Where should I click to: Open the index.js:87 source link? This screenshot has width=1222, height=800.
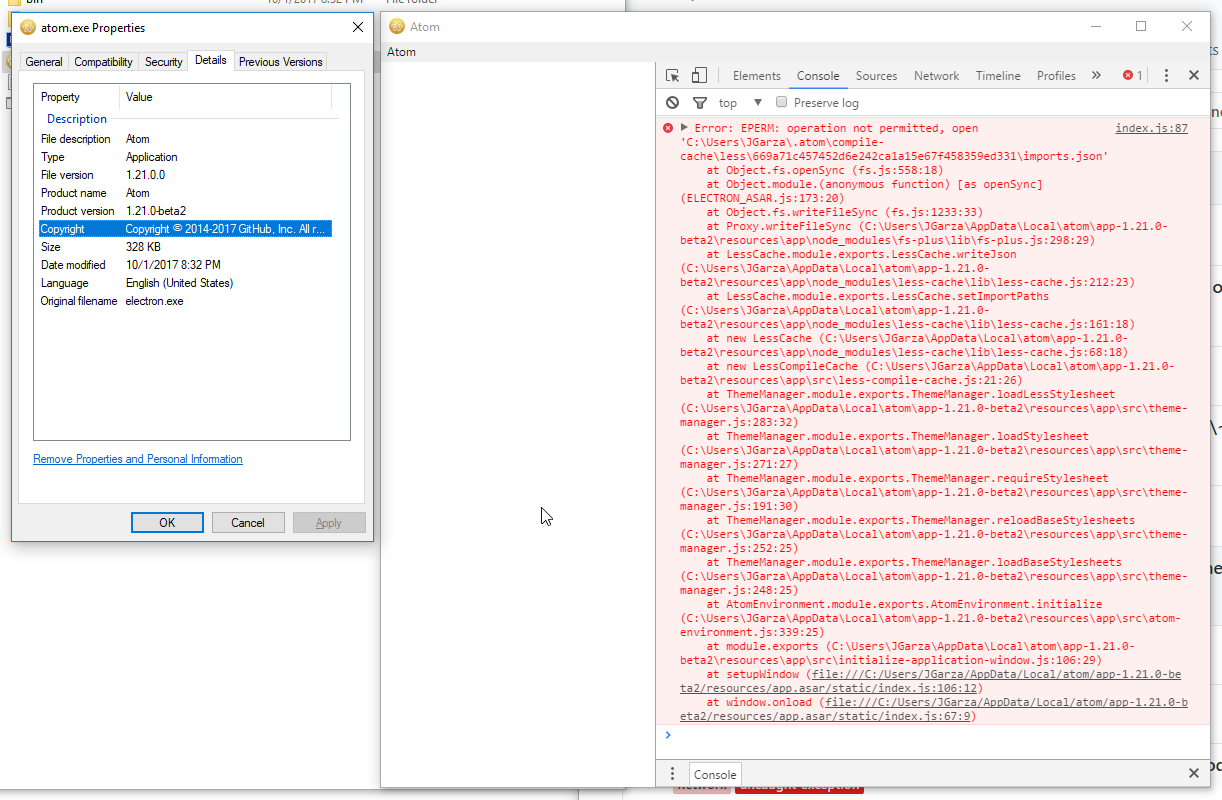[1151, 128]
